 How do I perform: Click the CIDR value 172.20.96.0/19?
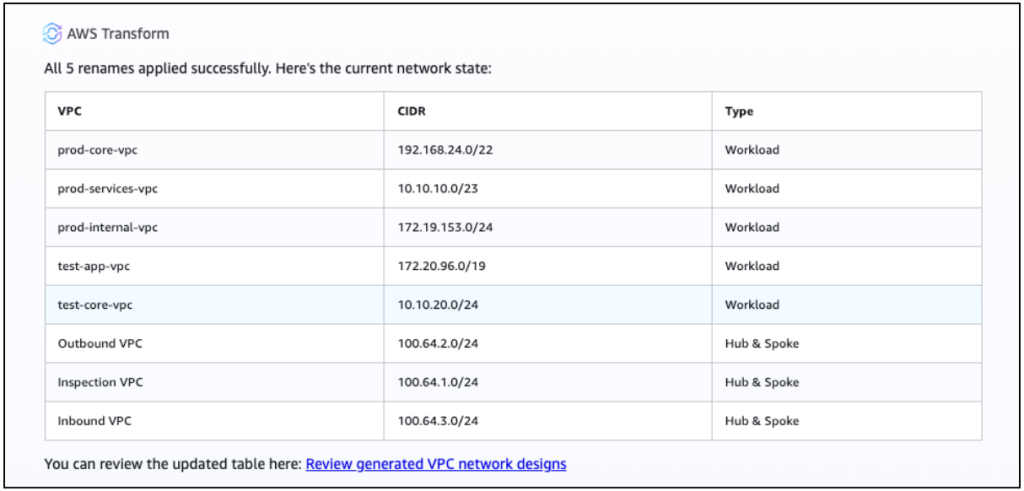point(440,266)
